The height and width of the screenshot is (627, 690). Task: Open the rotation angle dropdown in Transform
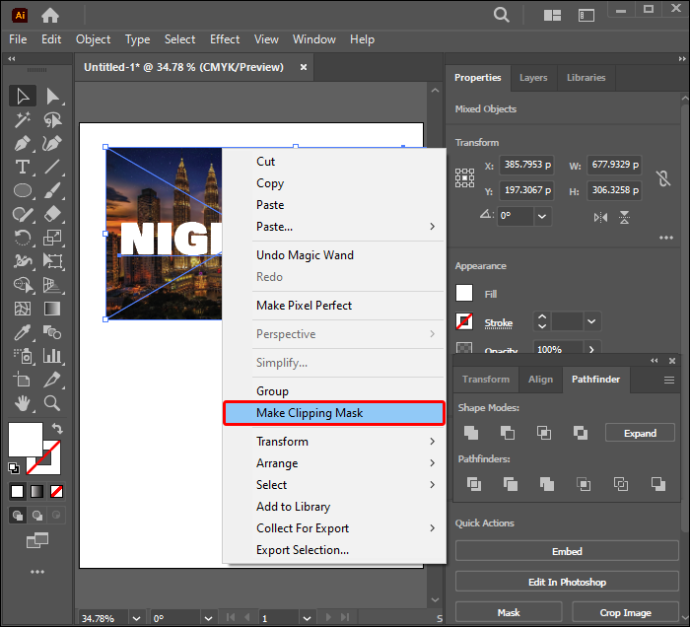click(542, 216)
